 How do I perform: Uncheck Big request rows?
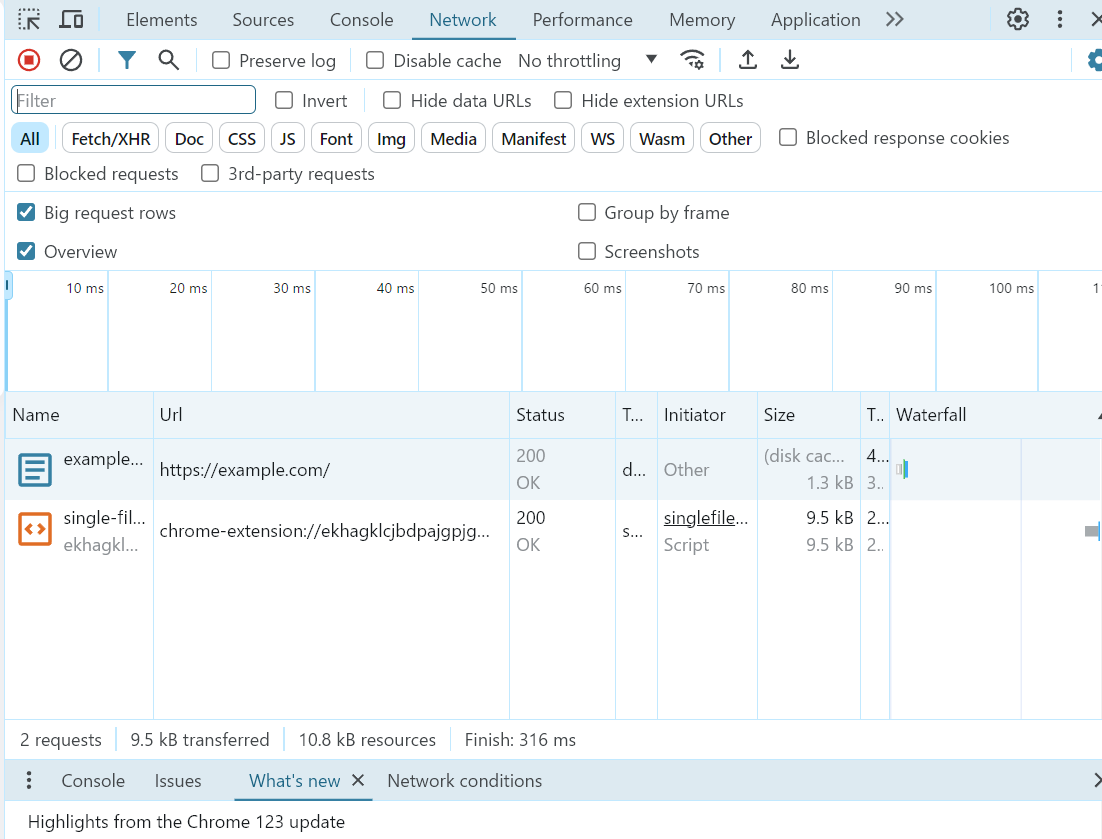click(27, 212)
